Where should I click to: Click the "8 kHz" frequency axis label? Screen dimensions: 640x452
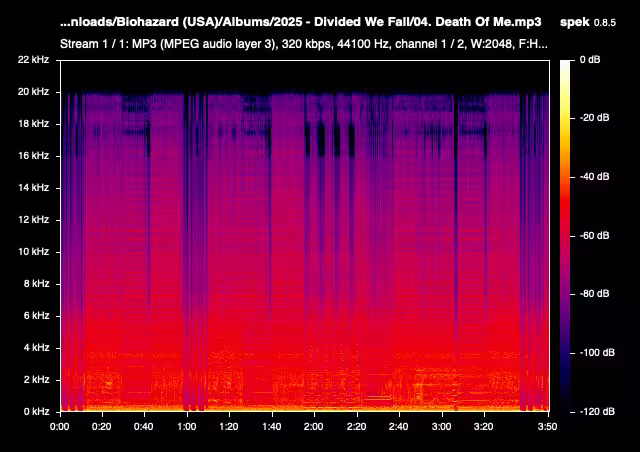(36, 283)
